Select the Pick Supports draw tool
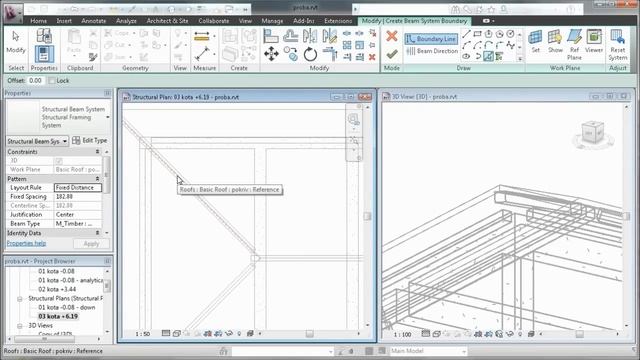The image size is (640, 360). click(499, 56)
